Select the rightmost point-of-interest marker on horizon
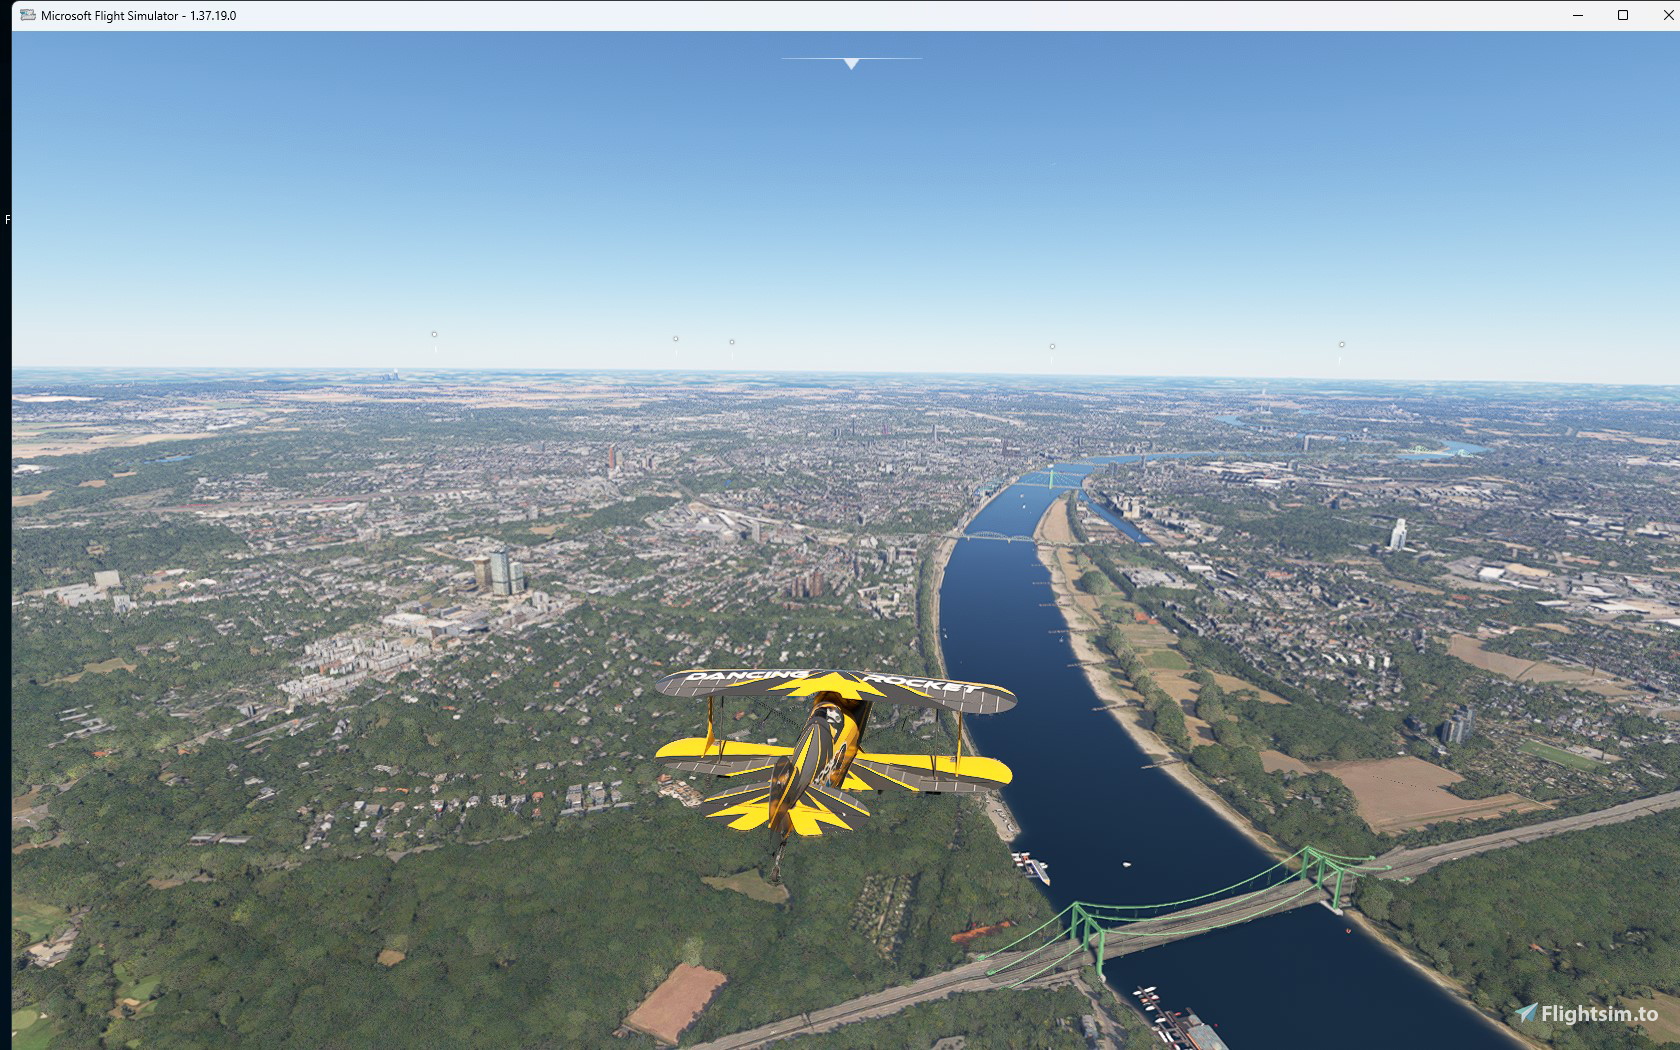This screenshot has height=1050, width=1680. [1342, 345]
